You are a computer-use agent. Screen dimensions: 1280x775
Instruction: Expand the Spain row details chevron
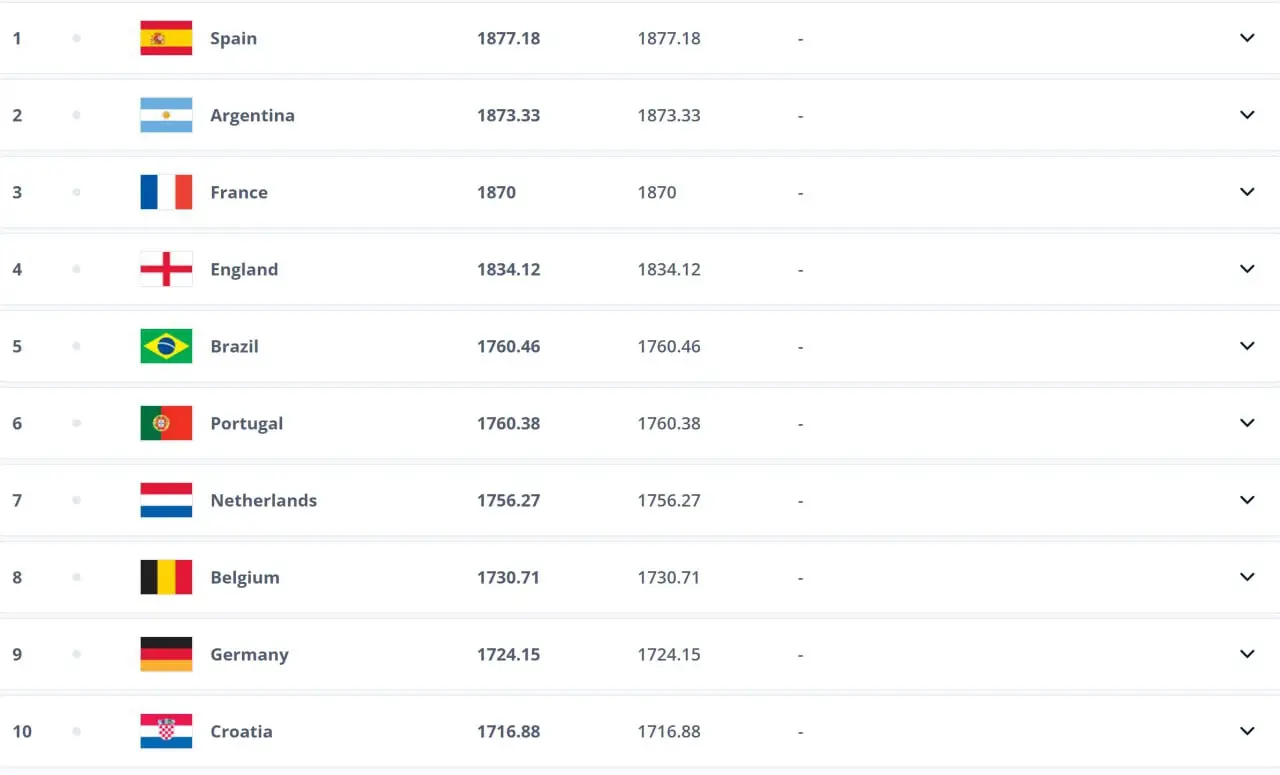pos(1247,38)
